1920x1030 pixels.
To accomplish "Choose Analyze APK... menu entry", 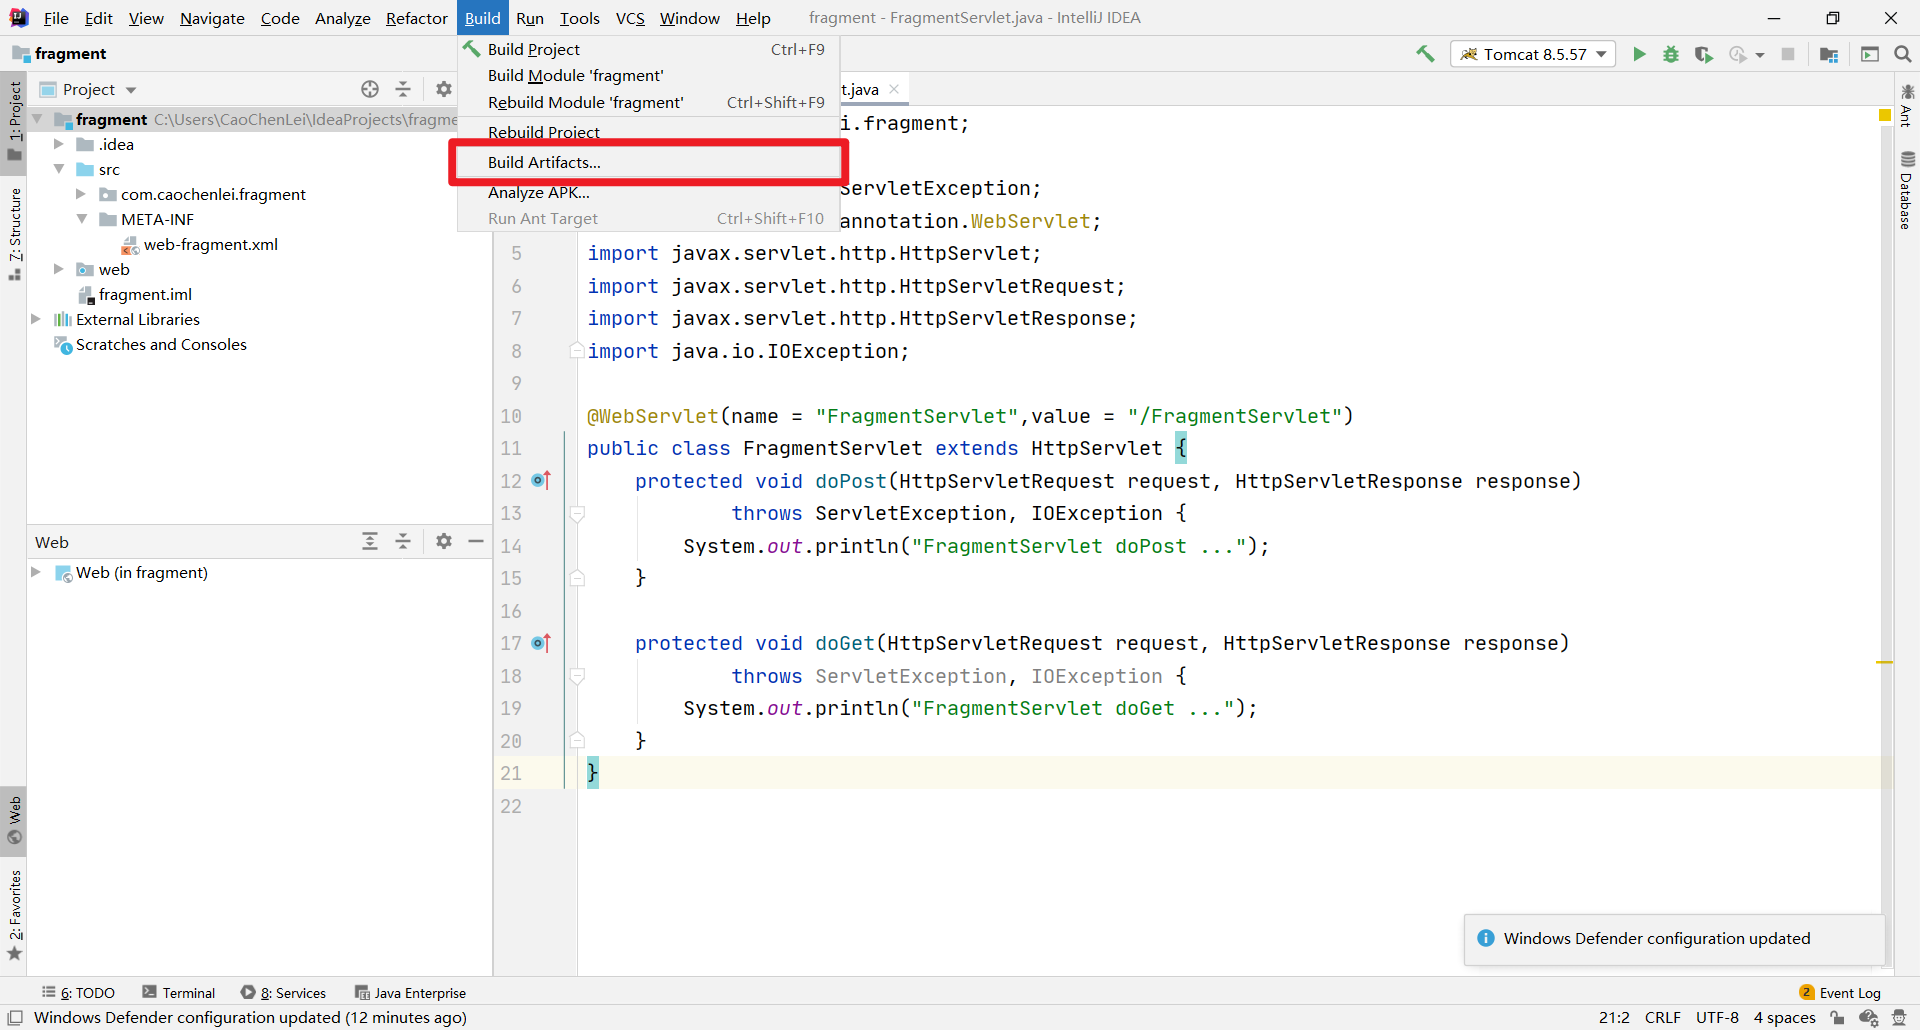I will [x=648, y=192].
